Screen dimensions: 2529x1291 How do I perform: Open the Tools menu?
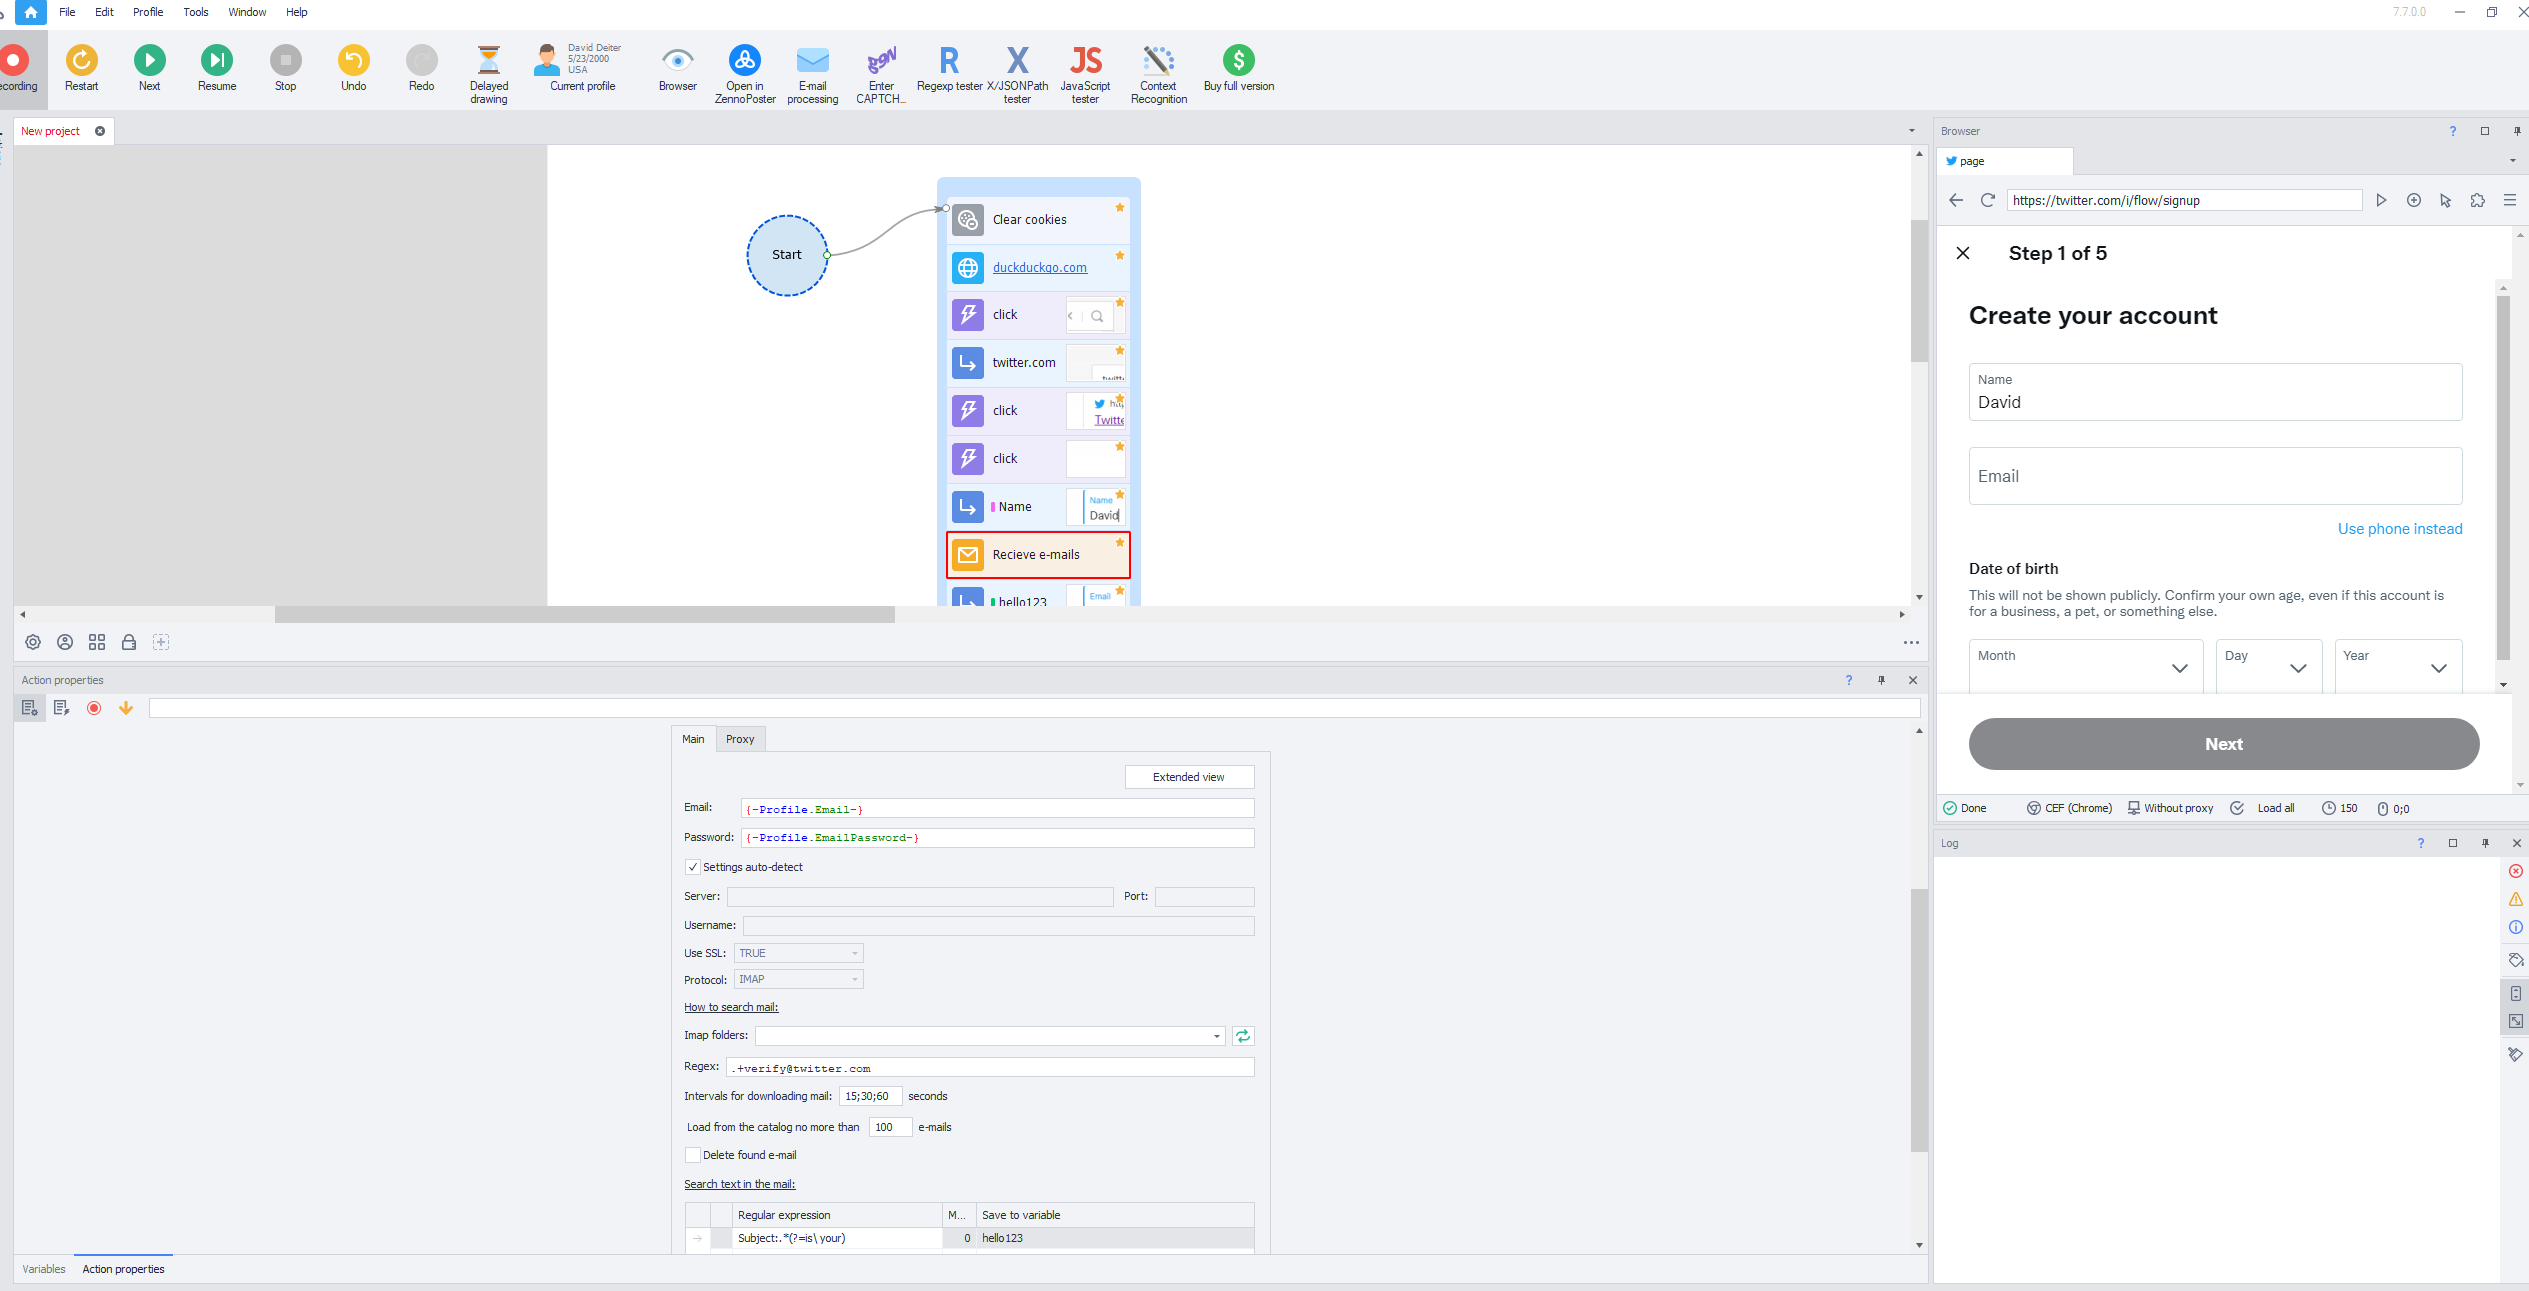pos(196,12)
